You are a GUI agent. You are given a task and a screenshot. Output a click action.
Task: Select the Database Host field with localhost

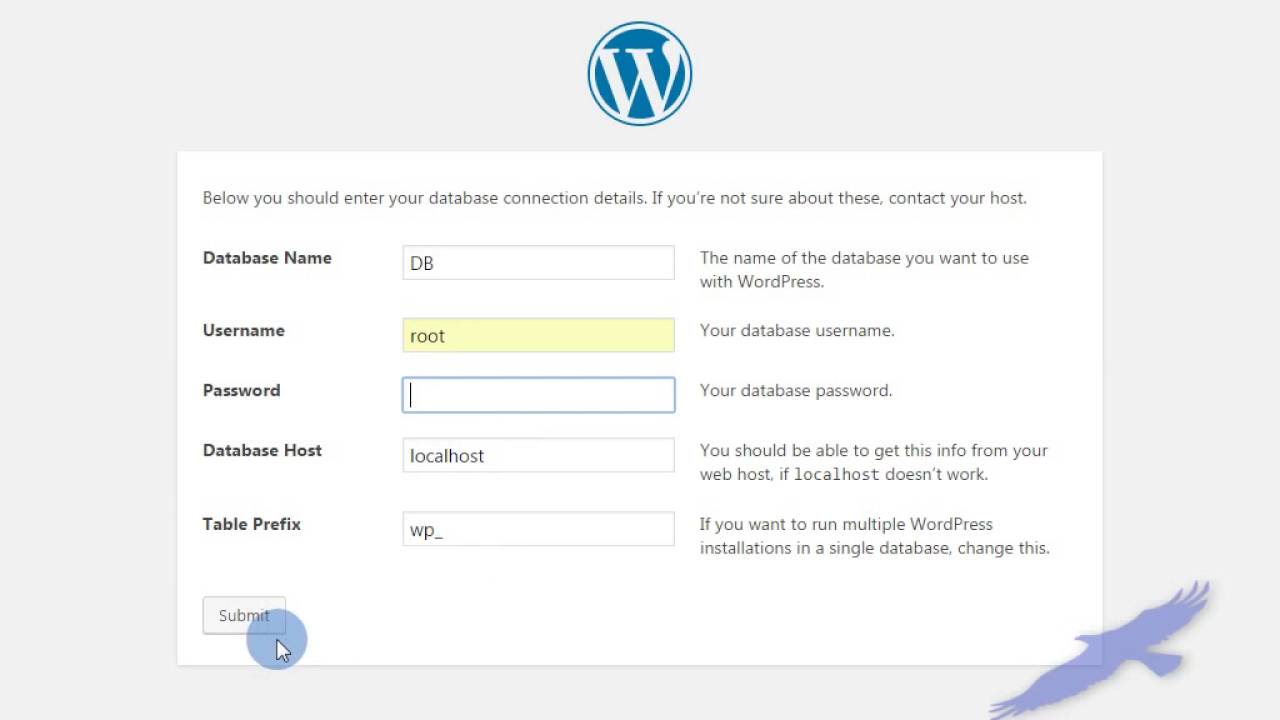tap(538, 455)
